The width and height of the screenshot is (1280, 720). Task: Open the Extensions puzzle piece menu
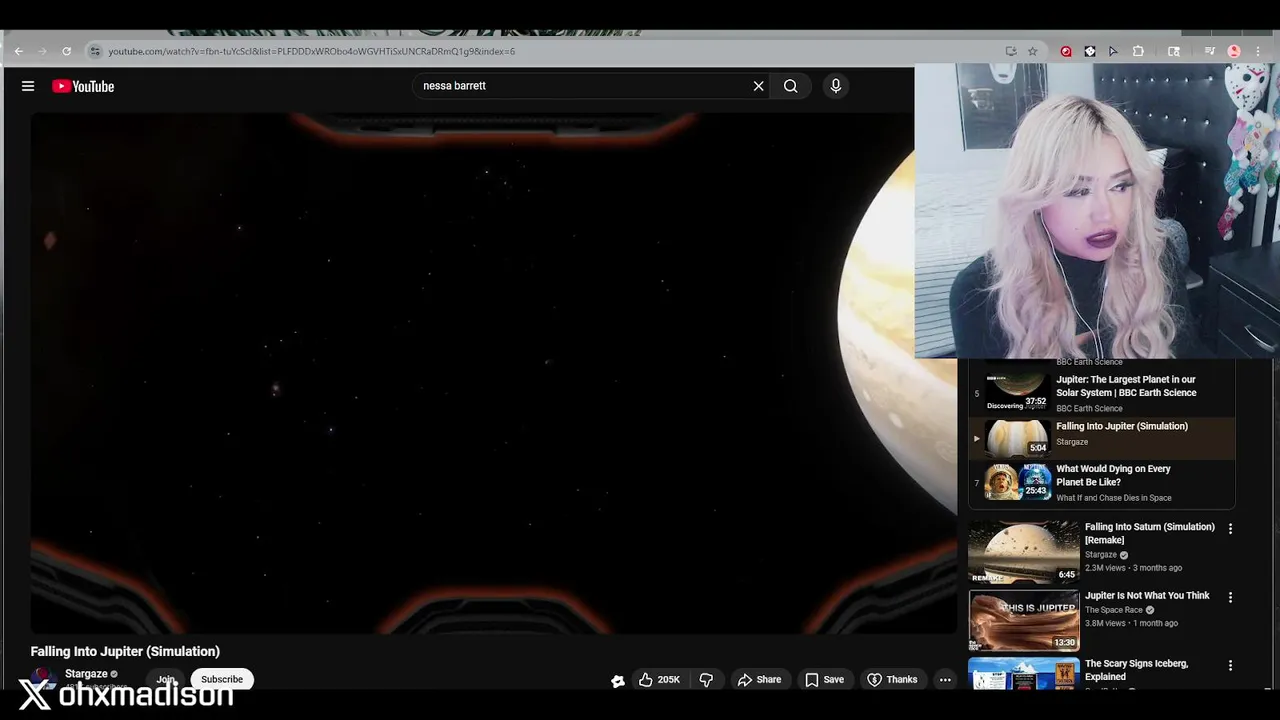(1138, 51)
